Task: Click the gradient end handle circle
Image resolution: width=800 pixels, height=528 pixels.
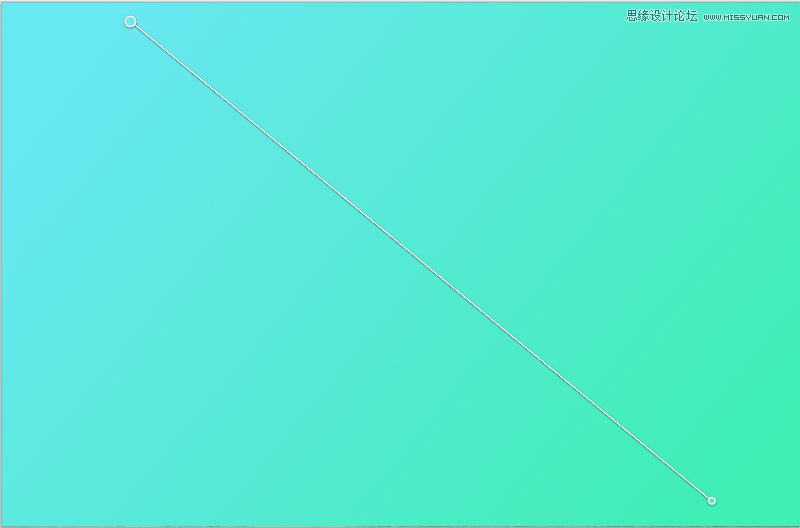Action: click(x=712, y=500)
